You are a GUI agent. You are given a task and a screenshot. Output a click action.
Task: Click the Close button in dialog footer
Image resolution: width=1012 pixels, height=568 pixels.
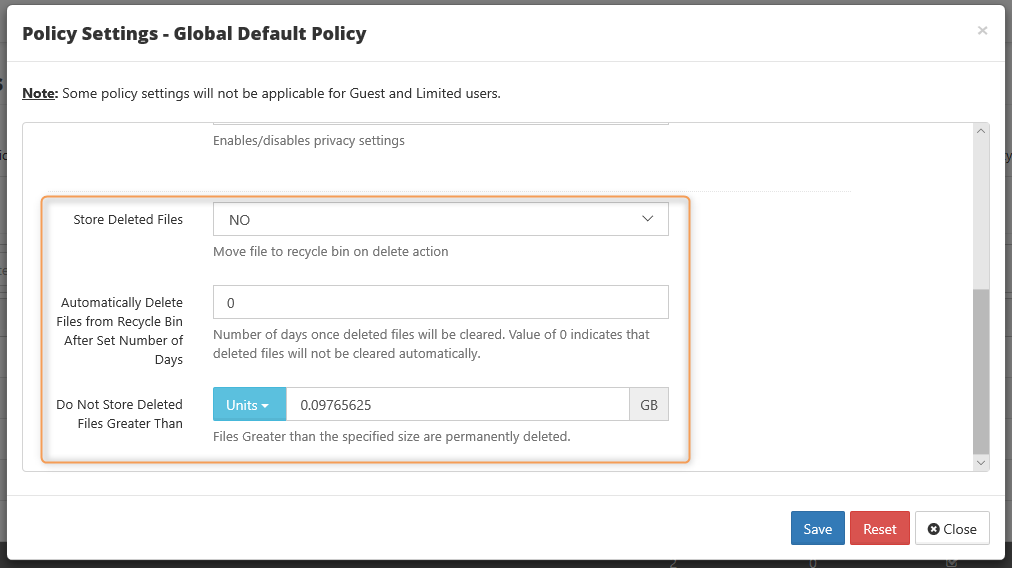(x=952, y=529)
